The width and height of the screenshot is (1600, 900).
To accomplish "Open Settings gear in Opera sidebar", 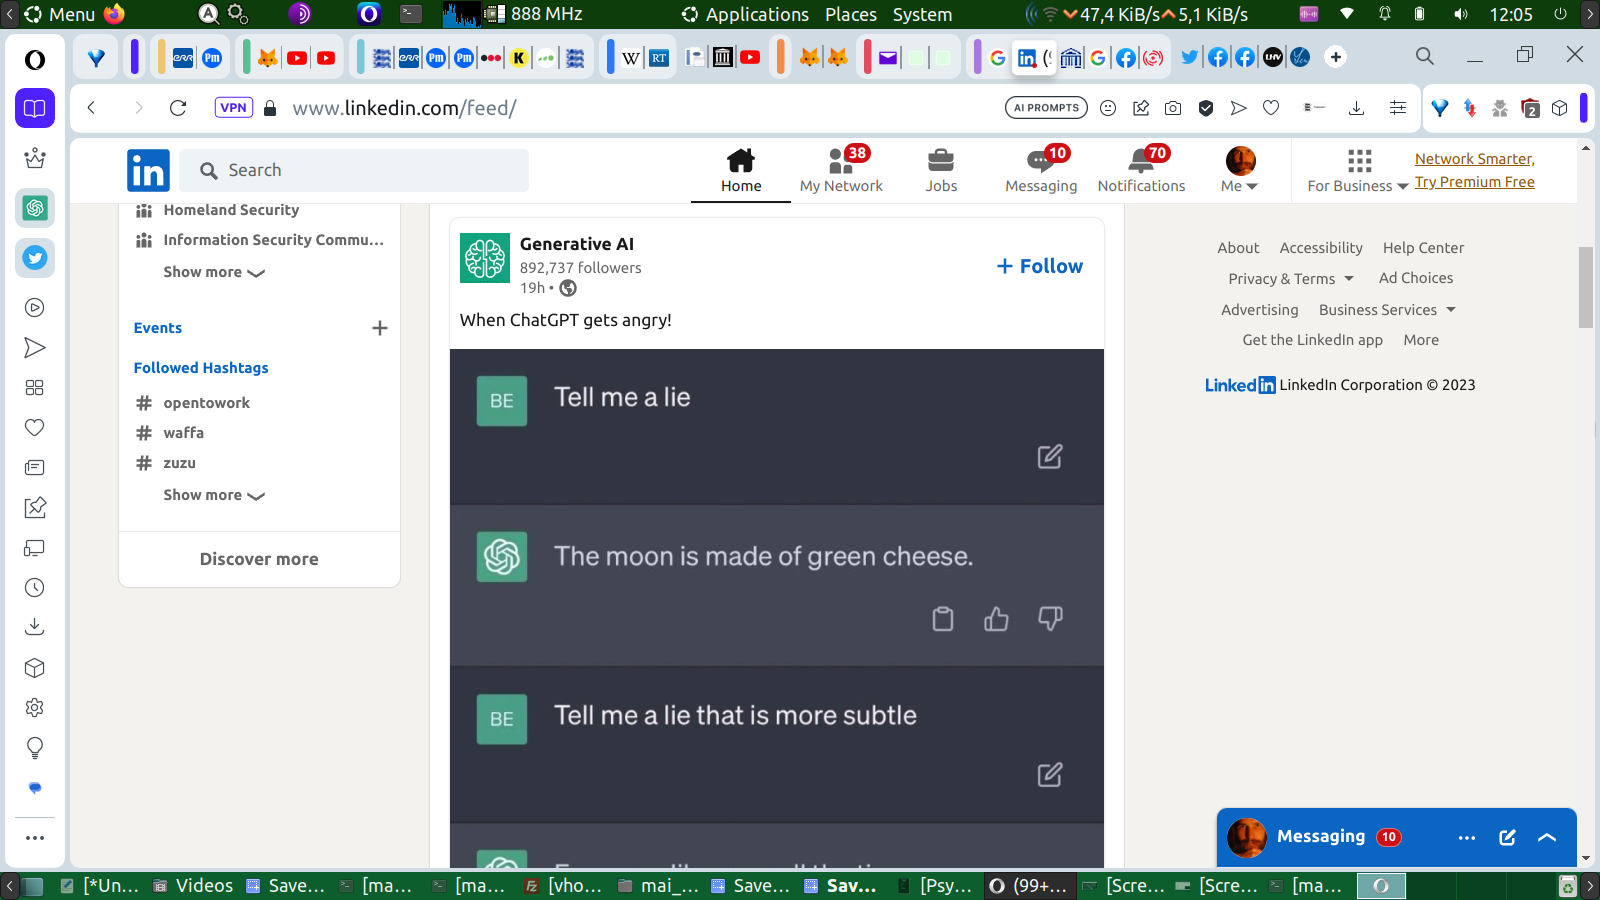I will pyautogui.click(x=35, y=708).
